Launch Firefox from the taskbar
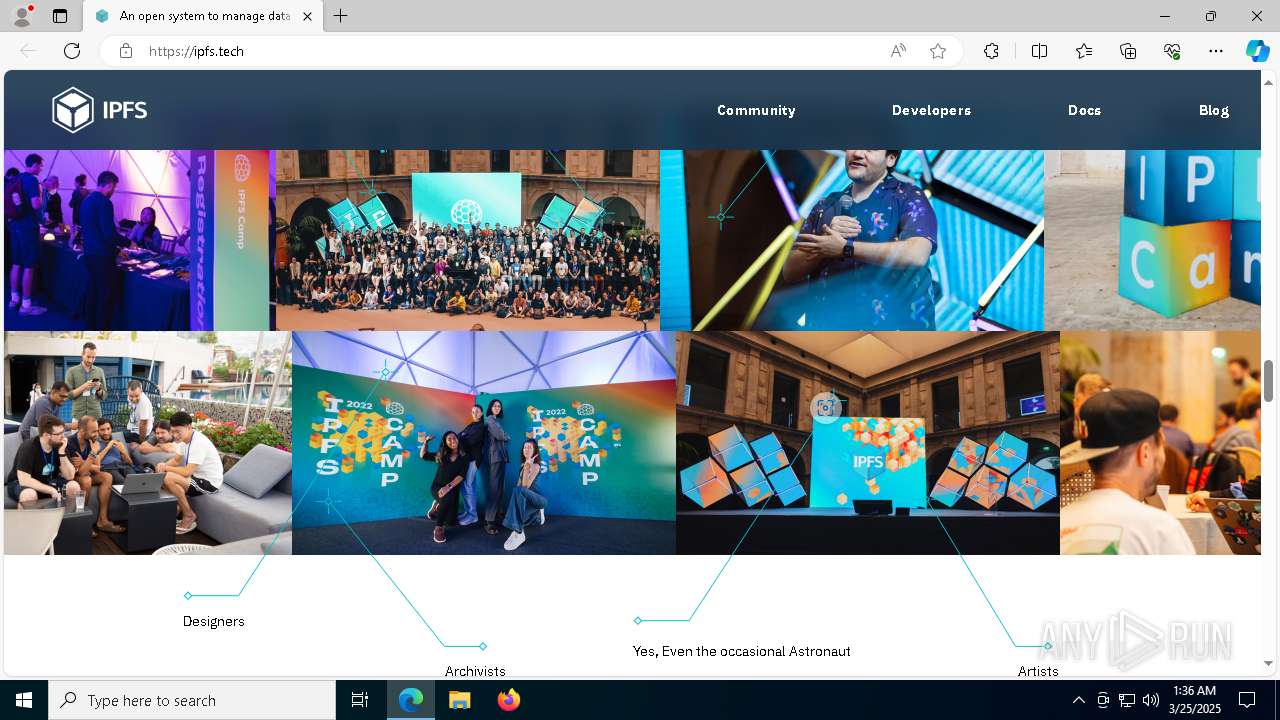The width and height of the screenshot is (1280, 720). (508, 700)
